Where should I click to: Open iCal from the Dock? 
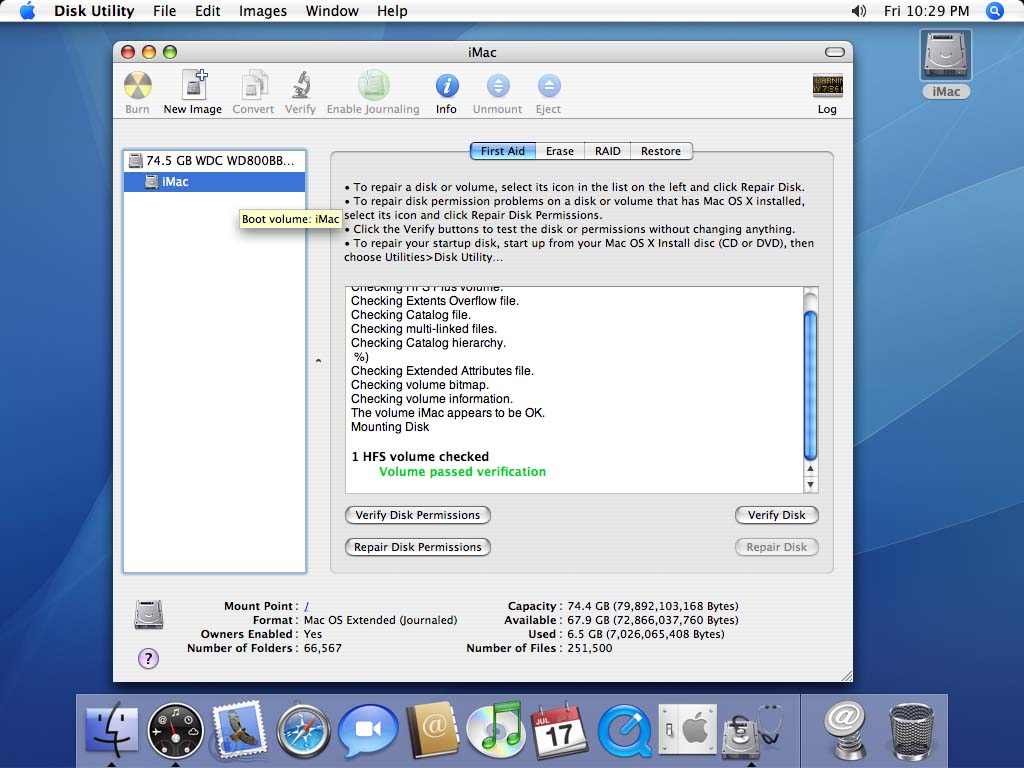560,730
